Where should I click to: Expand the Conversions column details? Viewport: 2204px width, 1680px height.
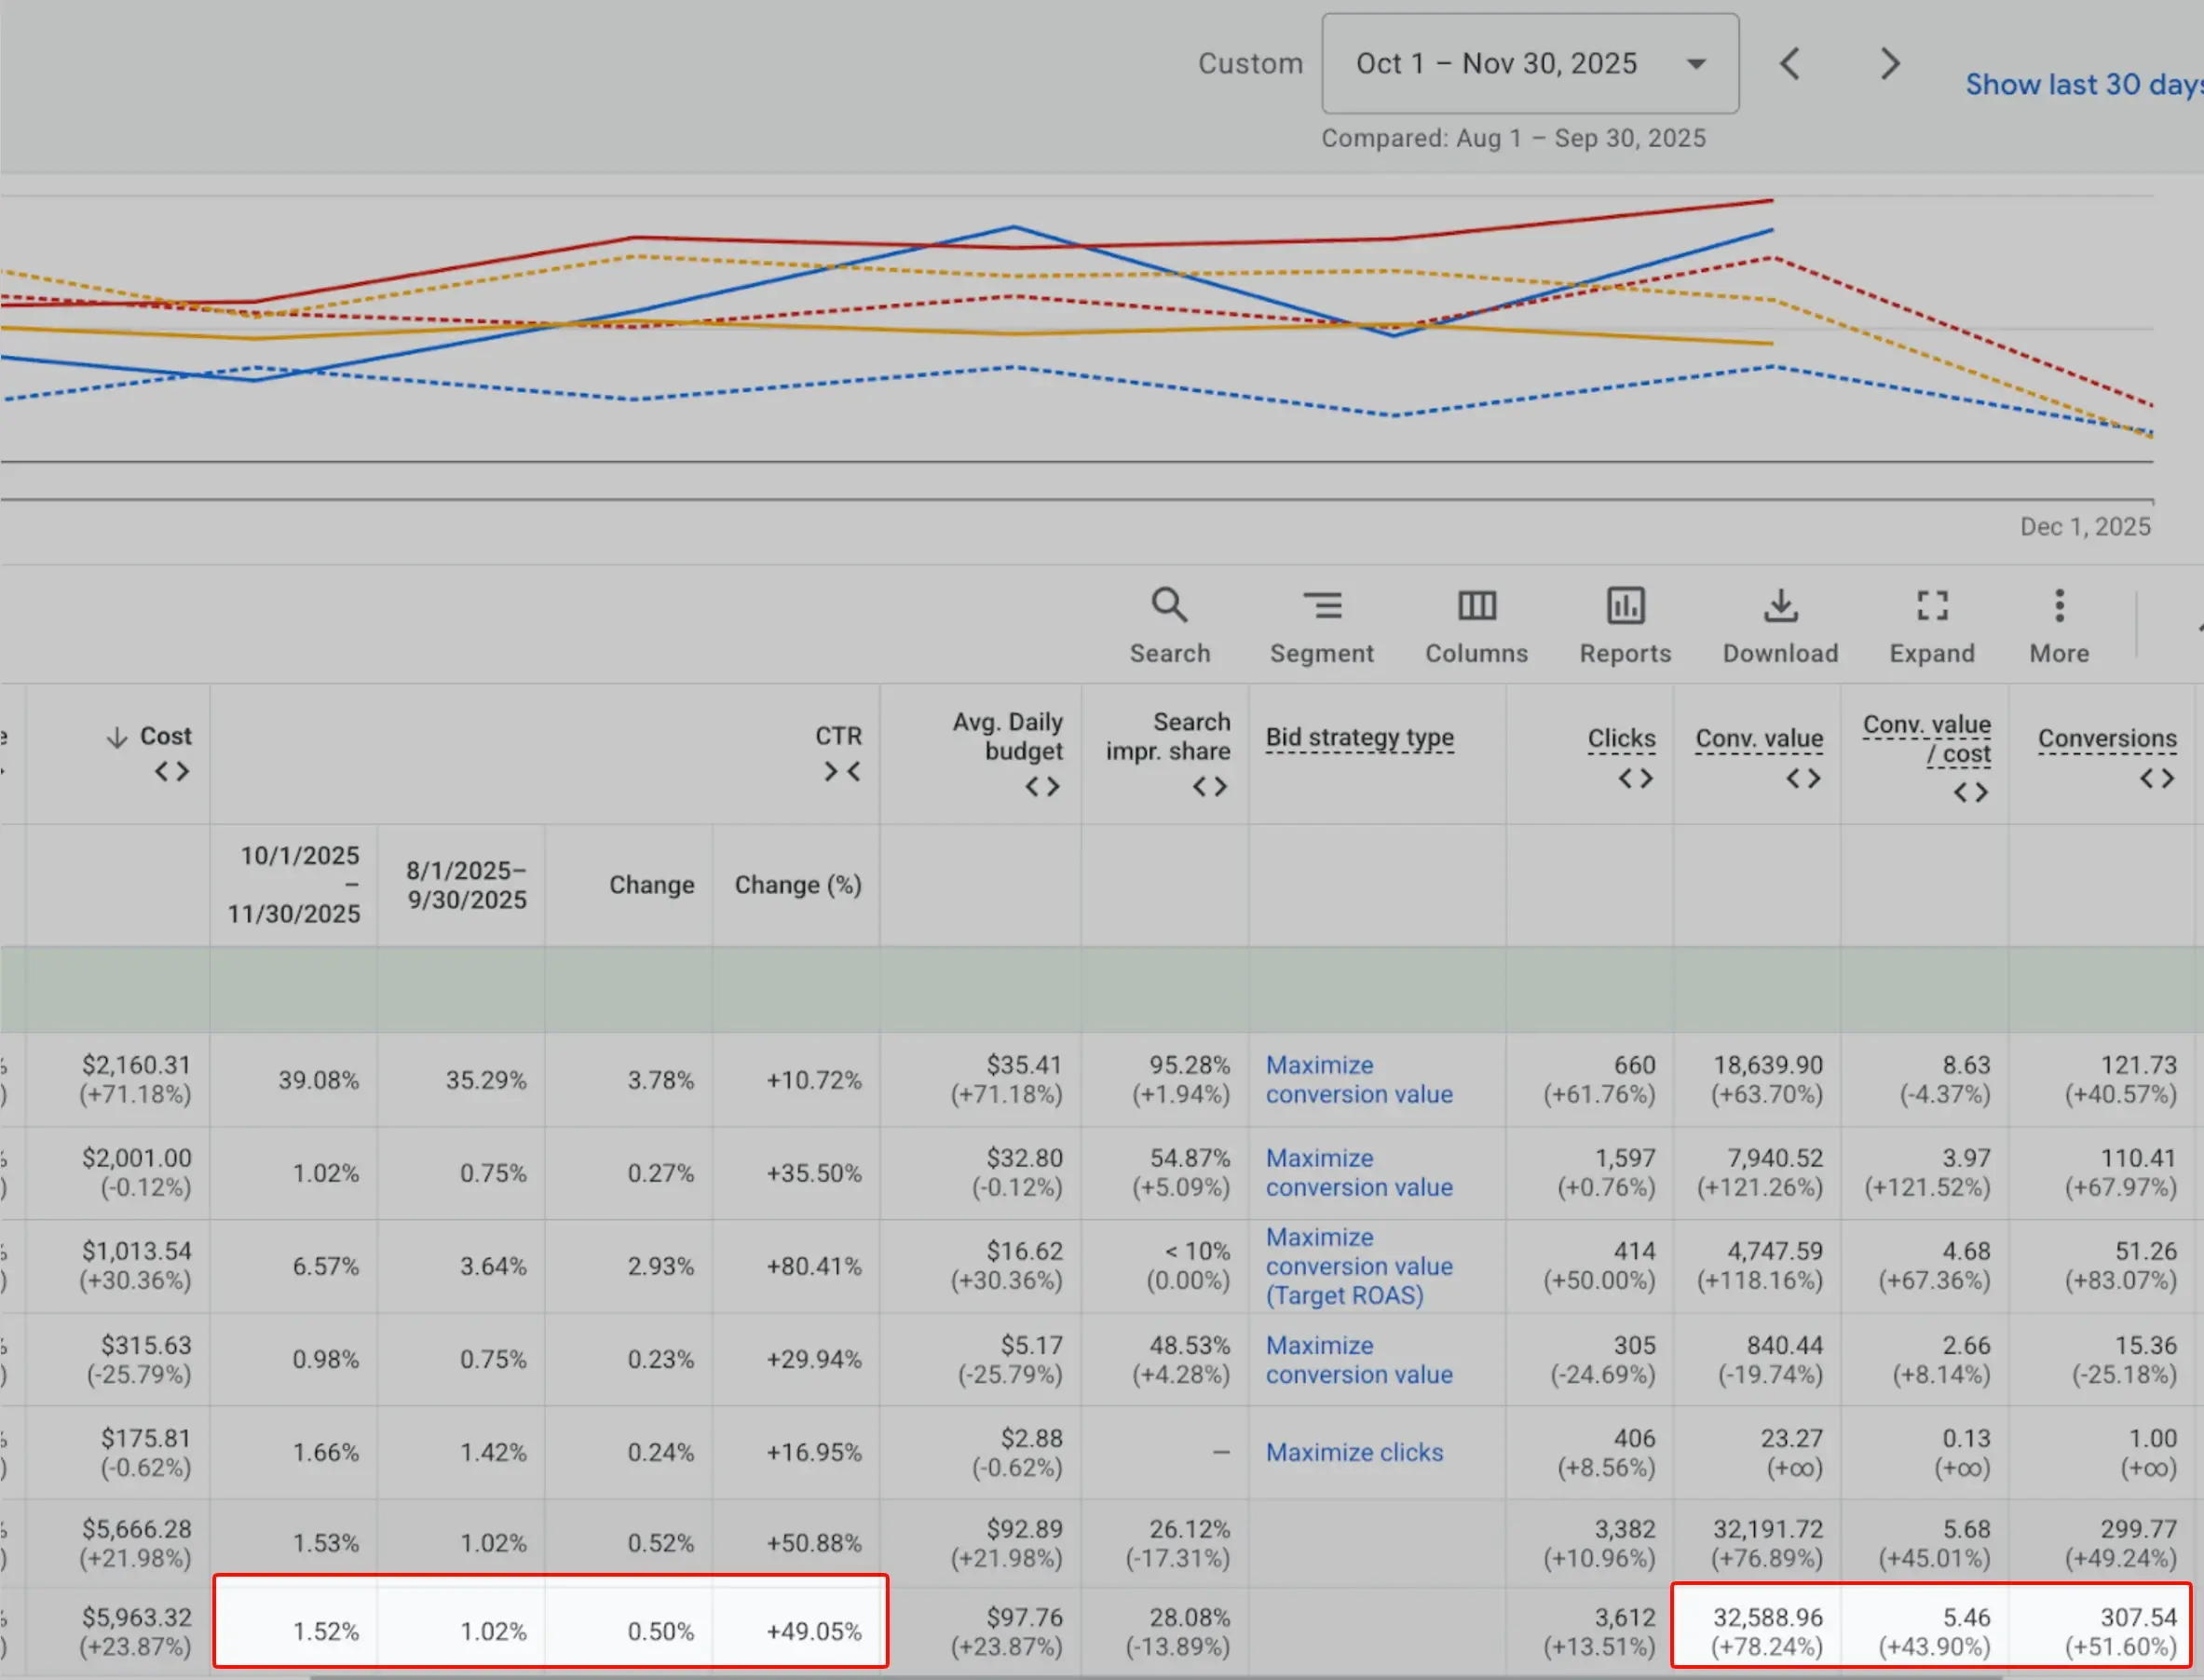pyautogui.click(x=2156, y=776)
